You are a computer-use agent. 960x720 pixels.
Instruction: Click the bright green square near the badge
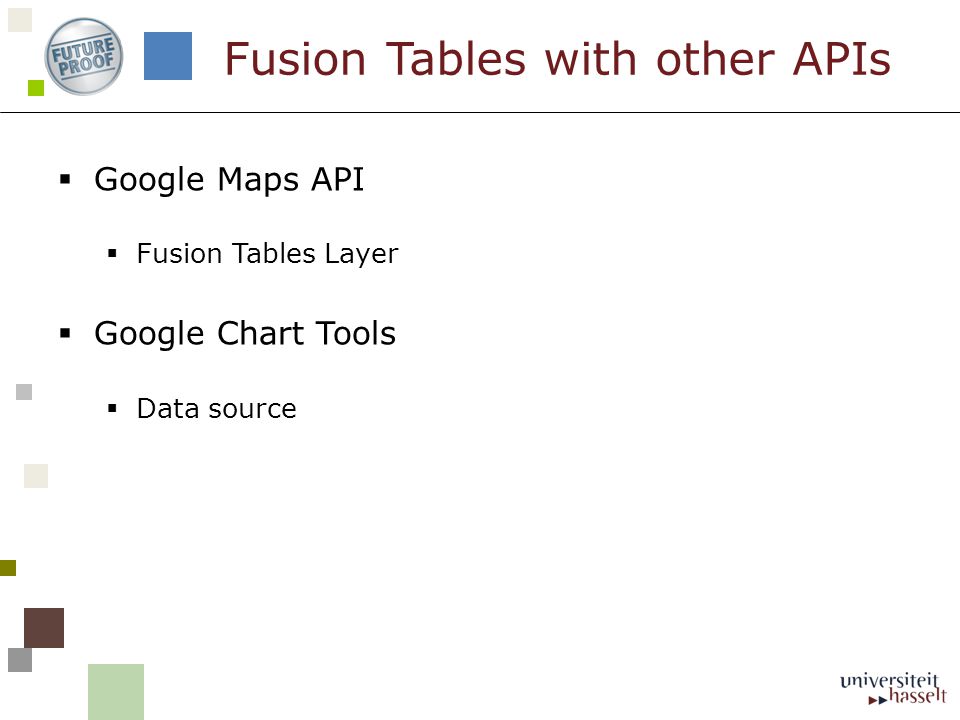click(x=36, y=88)
